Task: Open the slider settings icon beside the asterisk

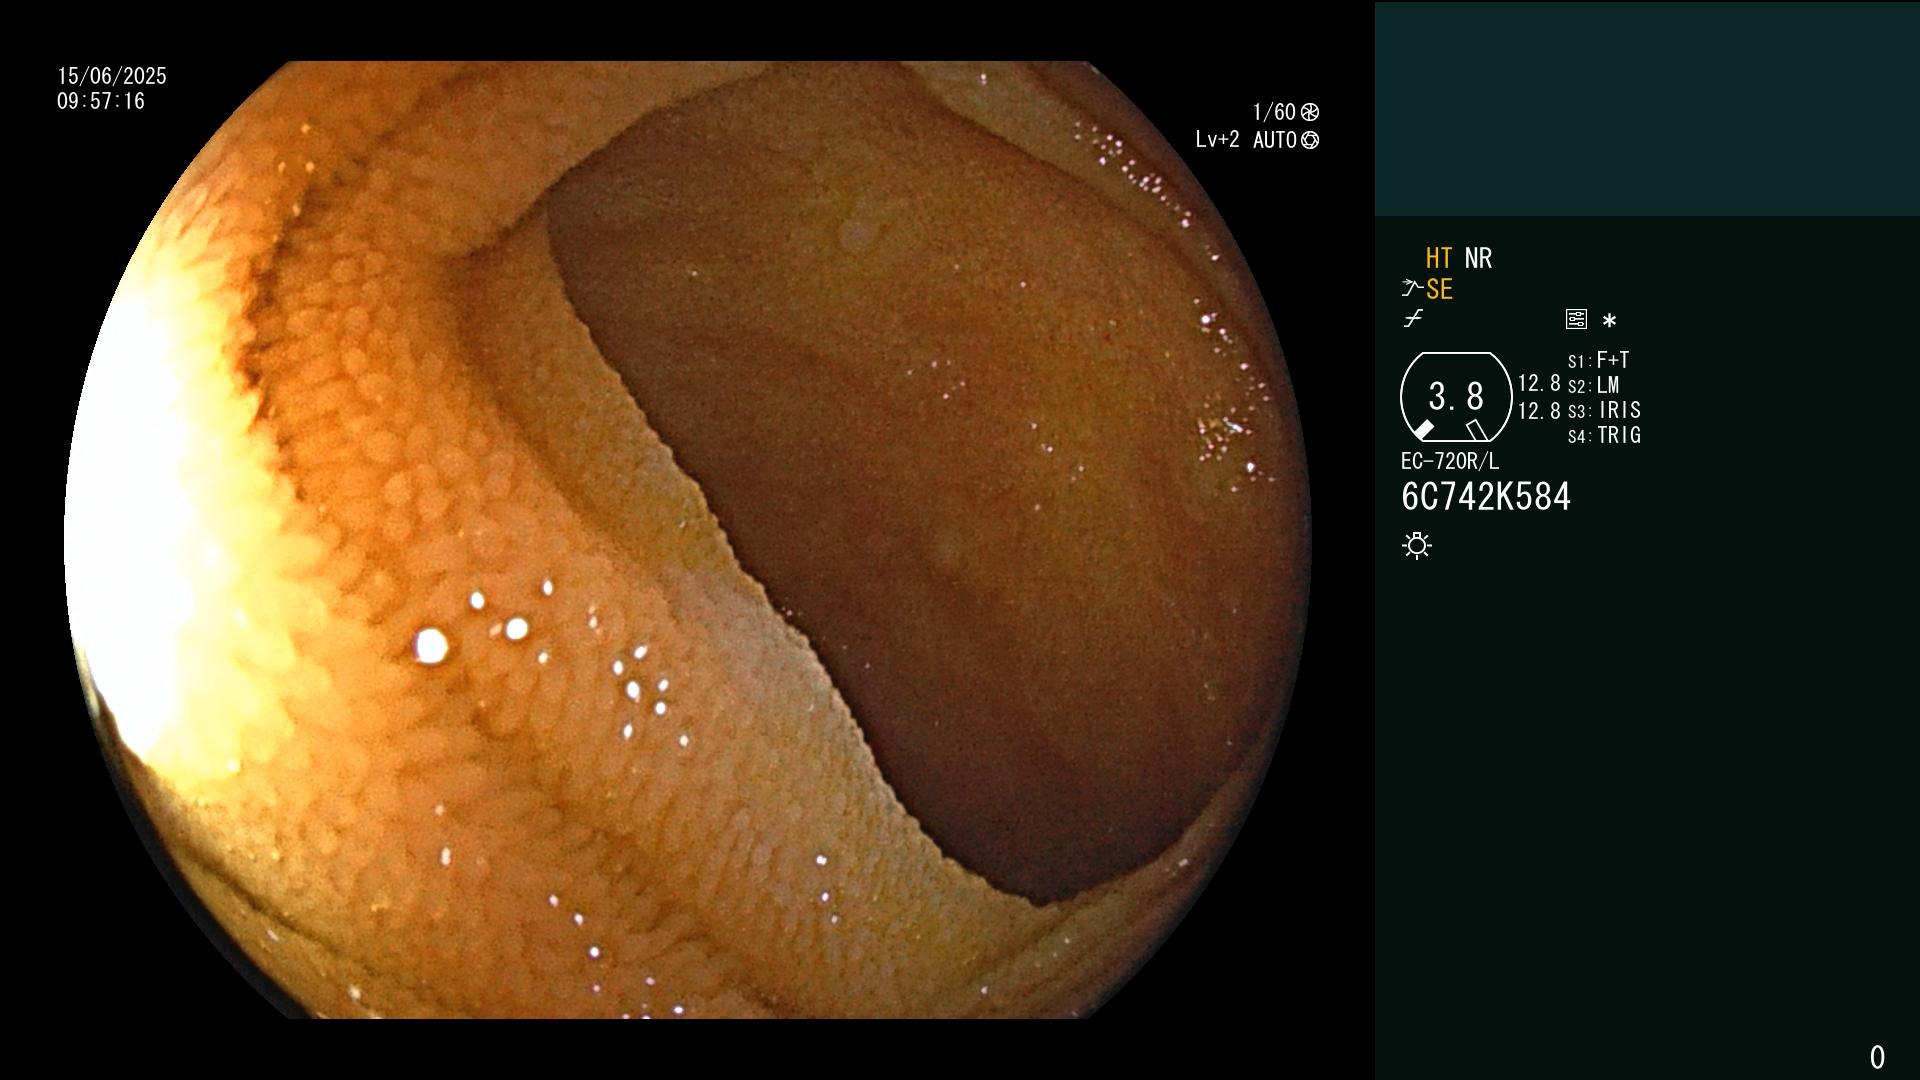Action: coord(1576,319)
